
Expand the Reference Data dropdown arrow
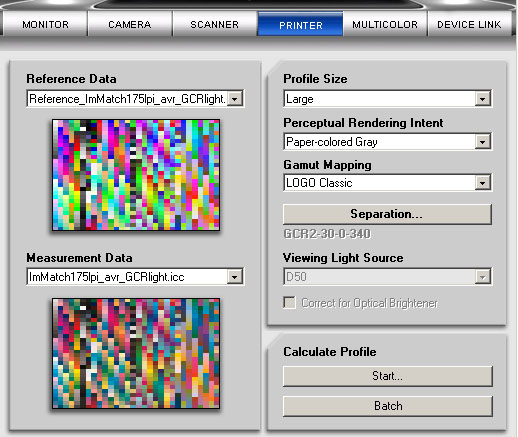235,99
